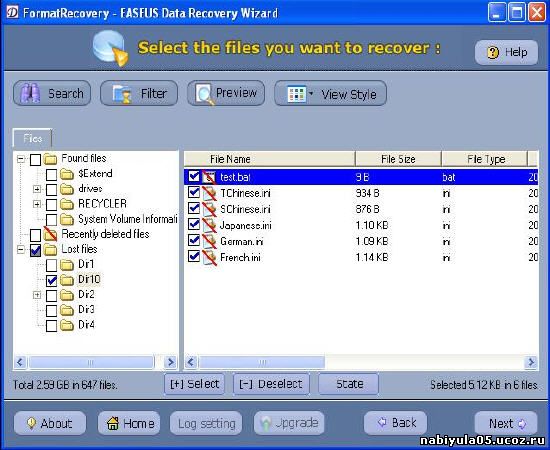Sort by File Type column header

[484, 159]
